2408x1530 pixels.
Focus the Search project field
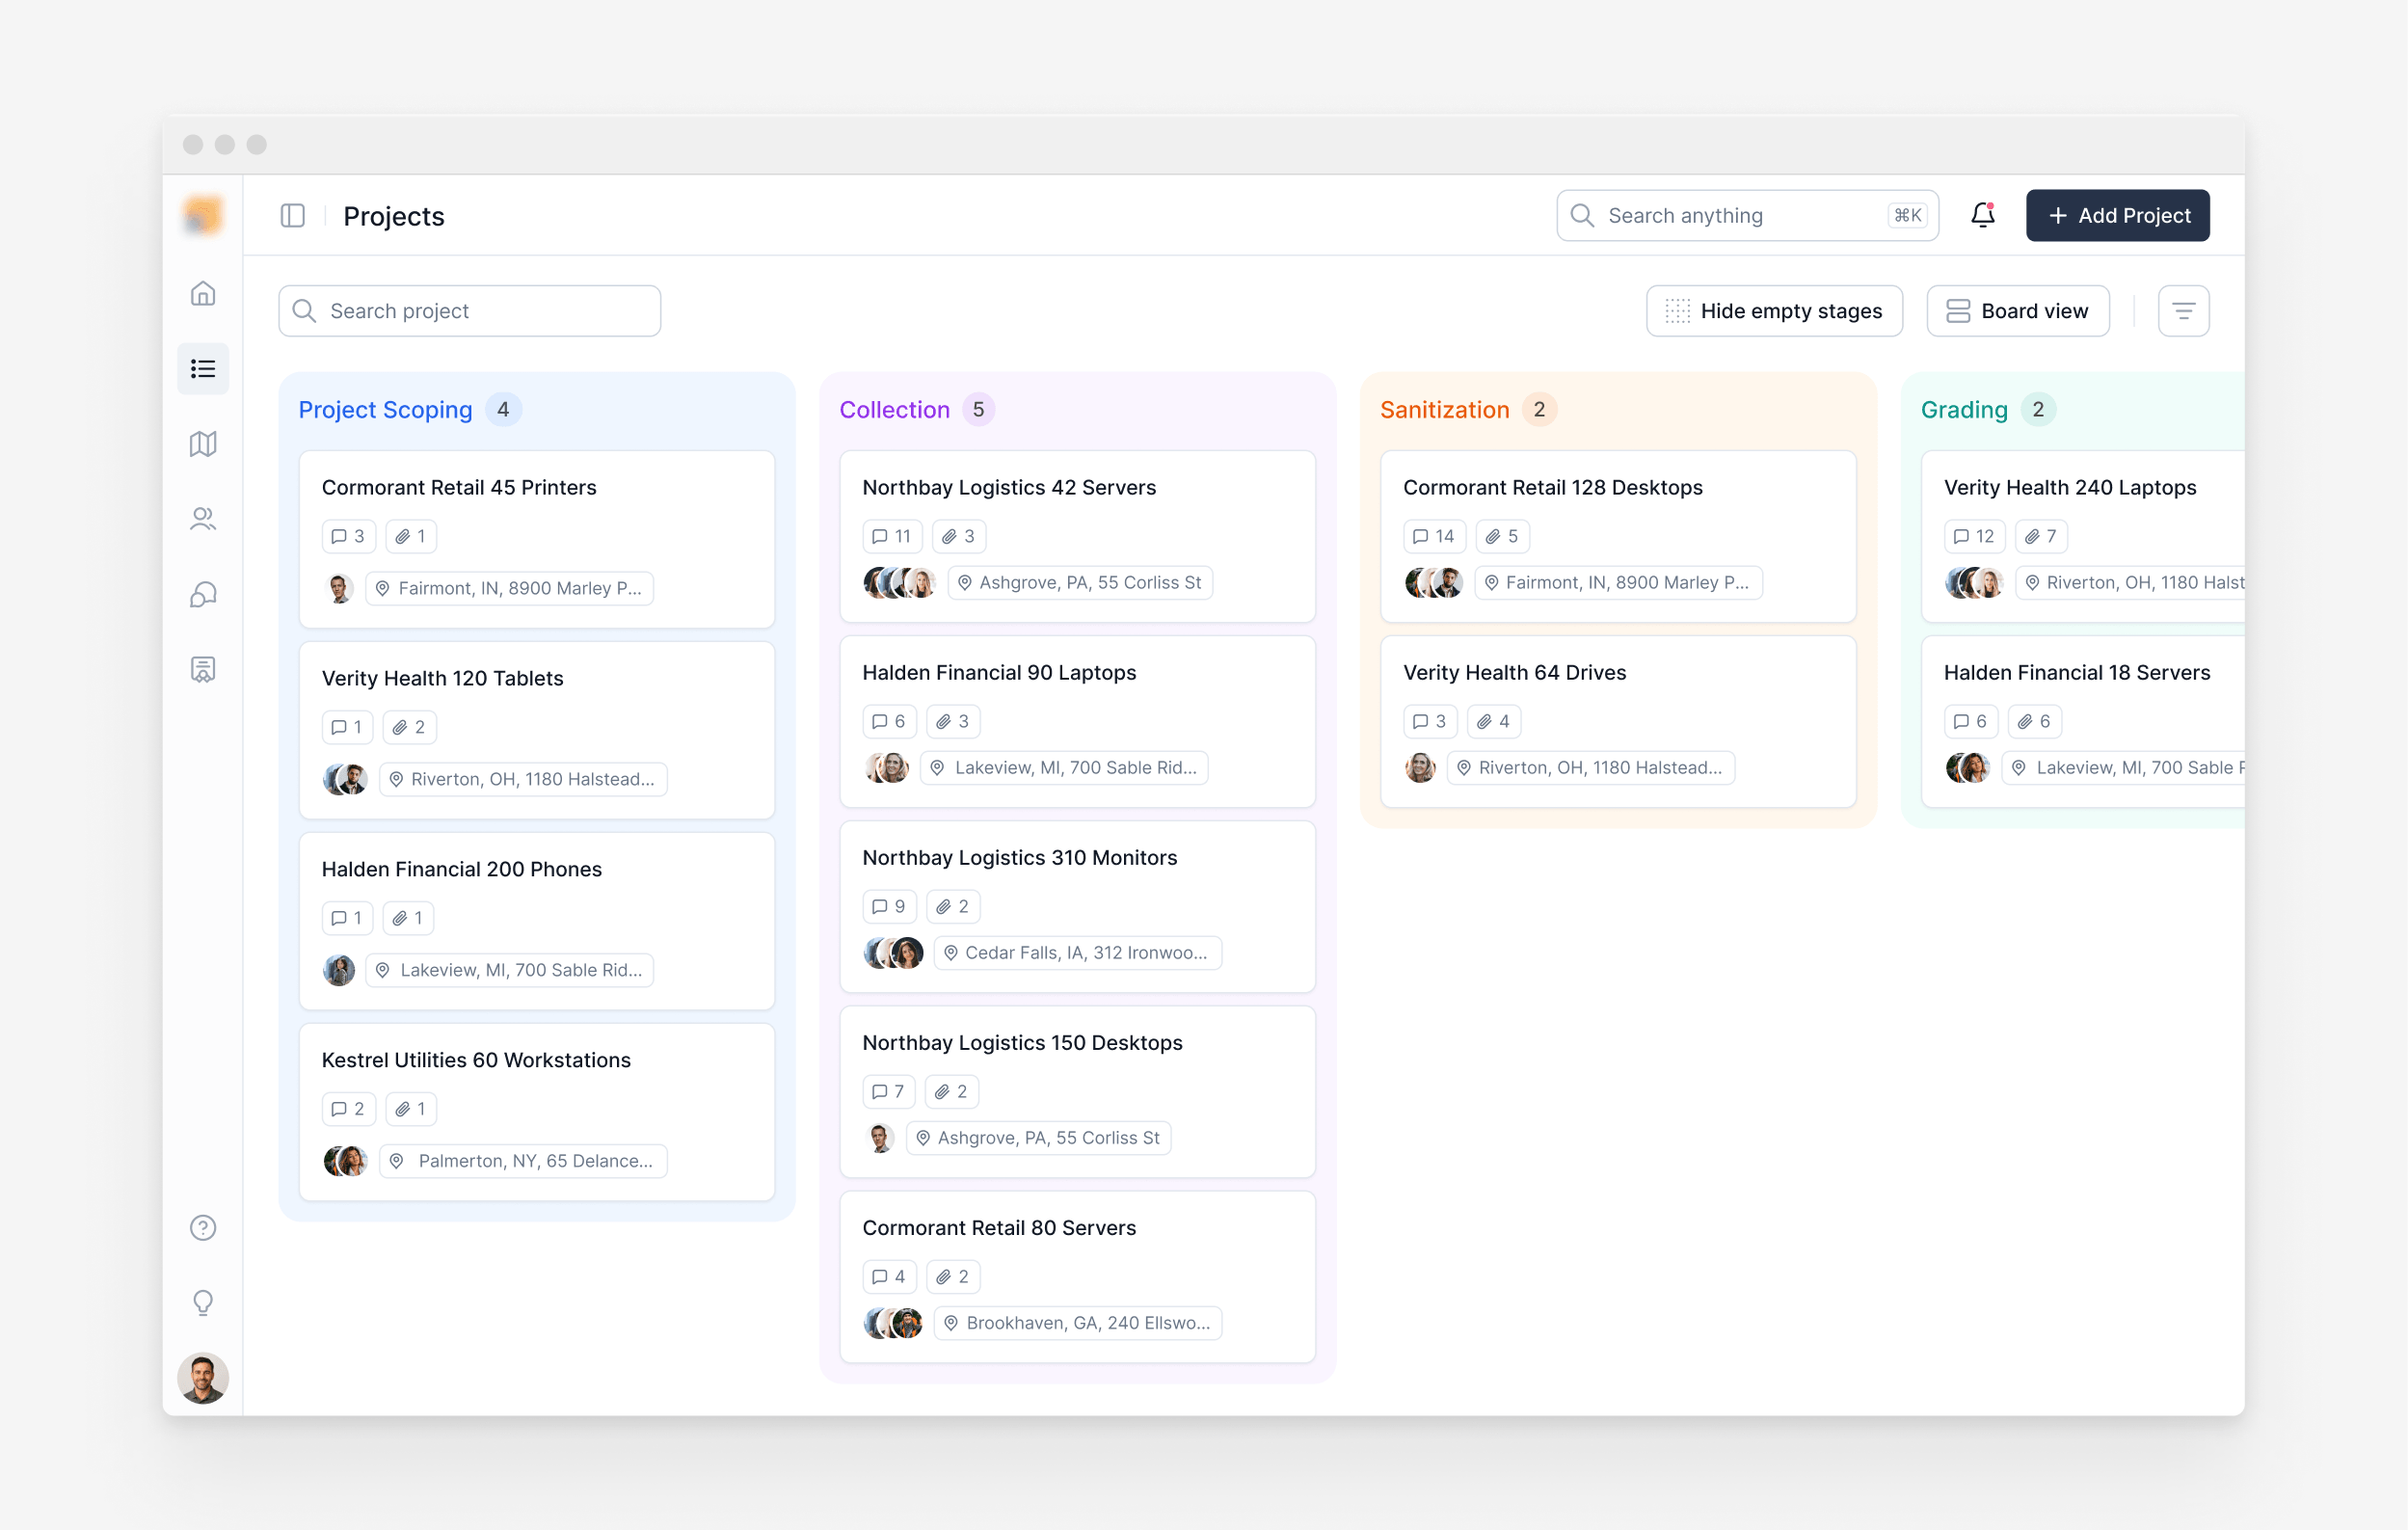click(x=469, y=311)
